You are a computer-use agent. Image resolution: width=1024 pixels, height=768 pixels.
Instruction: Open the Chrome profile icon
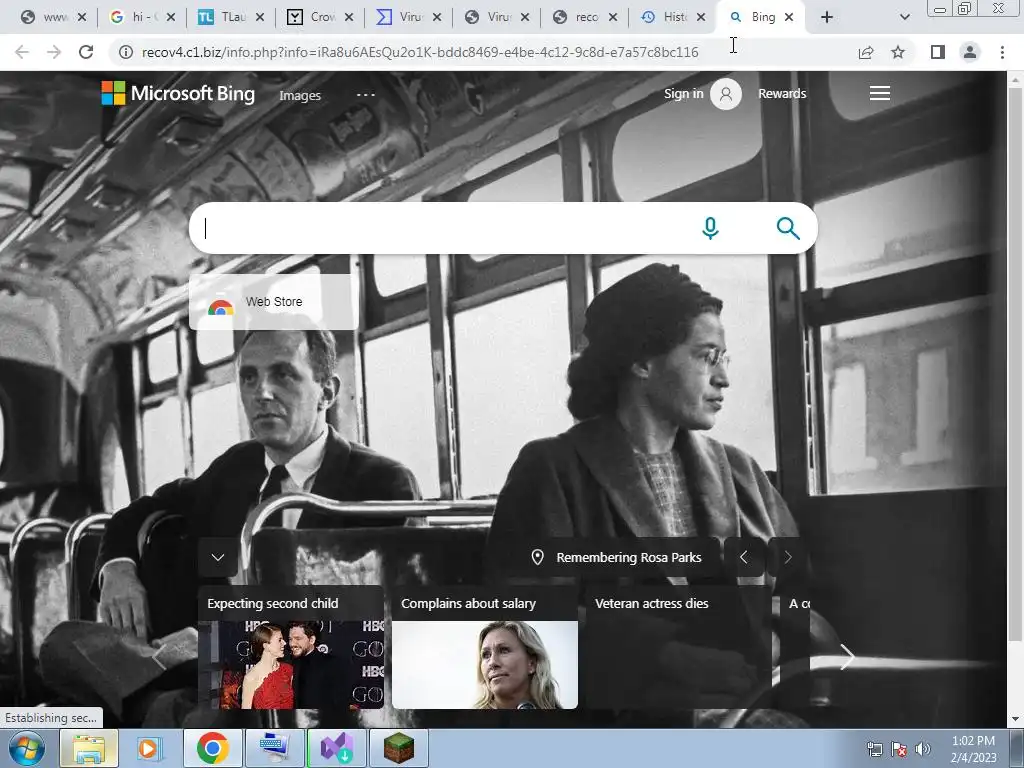pyautogui.click(x=970, y=52)
